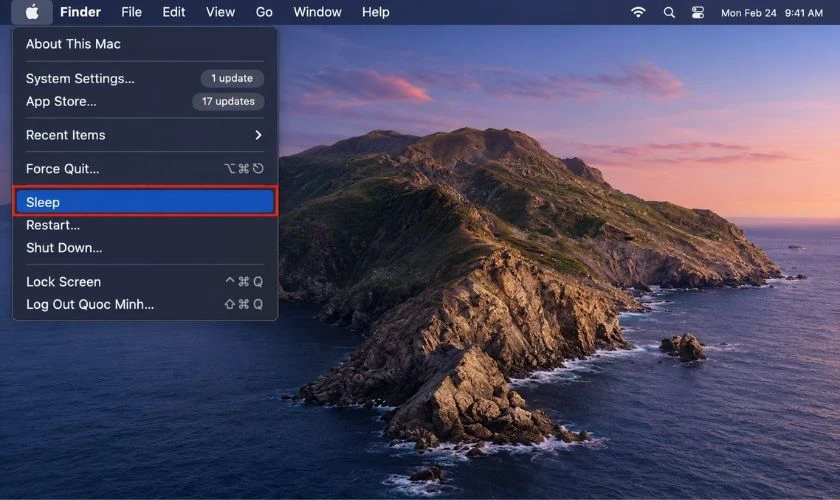Screen dimensions: 840x500
Task: Choose Log Out Quoc Minh
Action: [x=145, y=304]
